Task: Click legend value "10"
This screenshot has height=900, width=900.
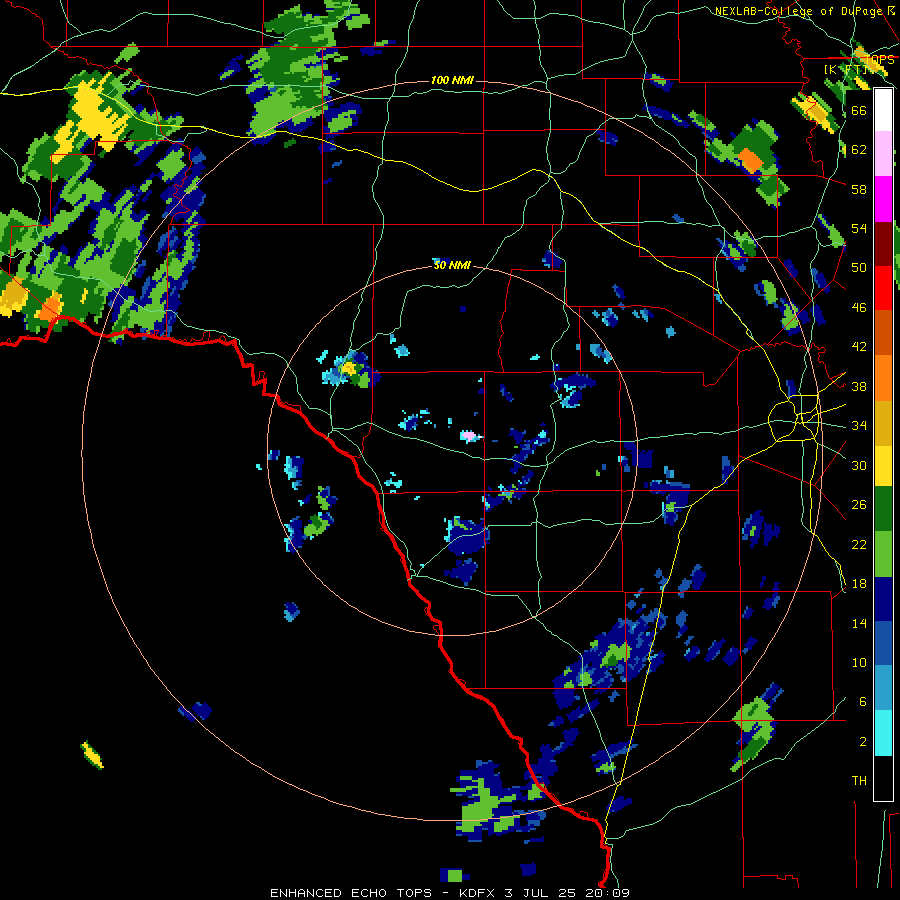Action: tap(859, 662)
